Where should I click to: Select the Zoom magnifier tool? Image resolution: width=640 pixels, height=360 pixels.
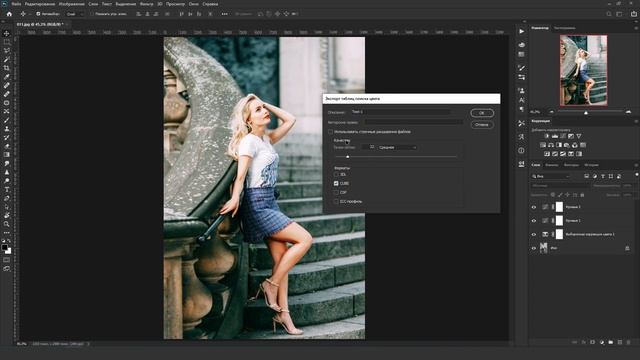(x=7, y=224)
